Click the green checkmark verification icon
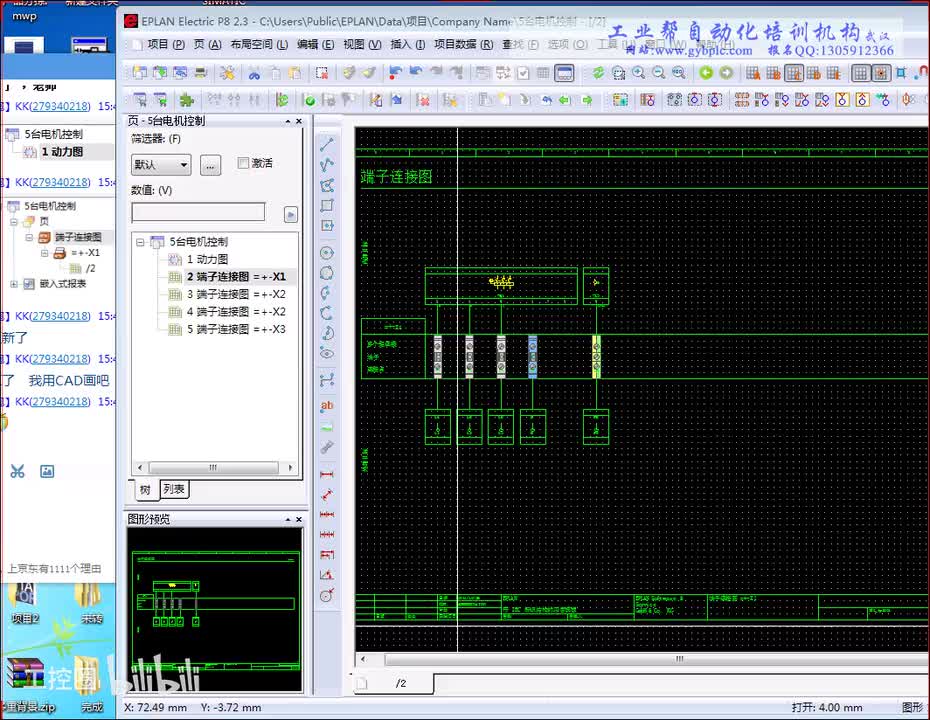The width and height of the screenshot is (930, 720). tap(310, 100)
